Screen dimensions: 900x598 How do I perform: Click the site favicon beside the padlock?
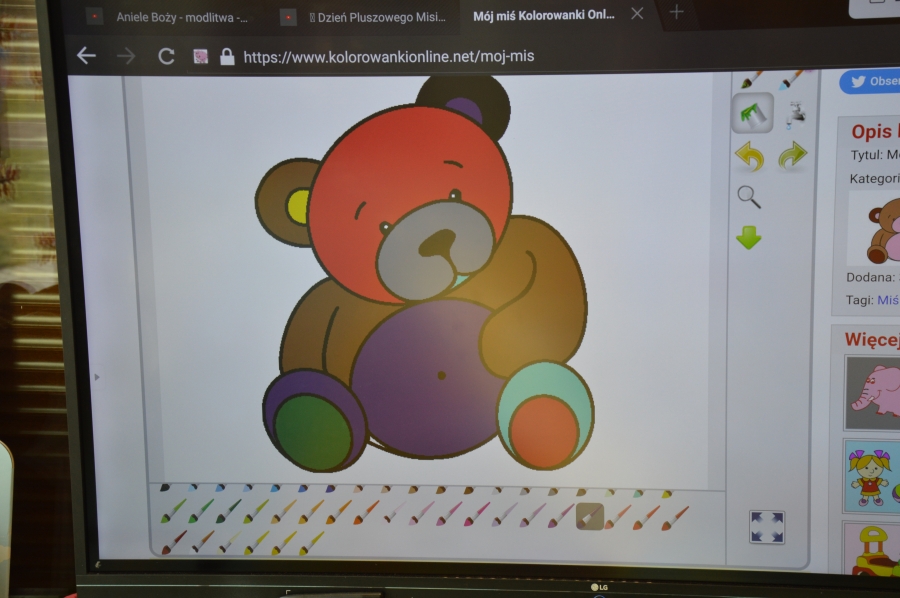click(200, 56)
